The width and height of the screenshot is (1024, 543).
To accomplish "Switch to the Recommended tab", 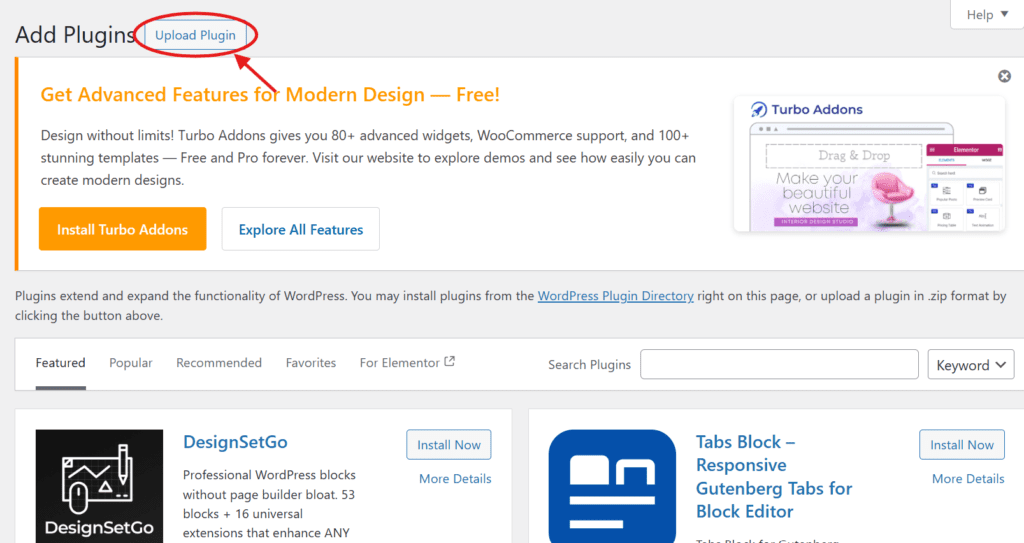I will coord(219,363).
